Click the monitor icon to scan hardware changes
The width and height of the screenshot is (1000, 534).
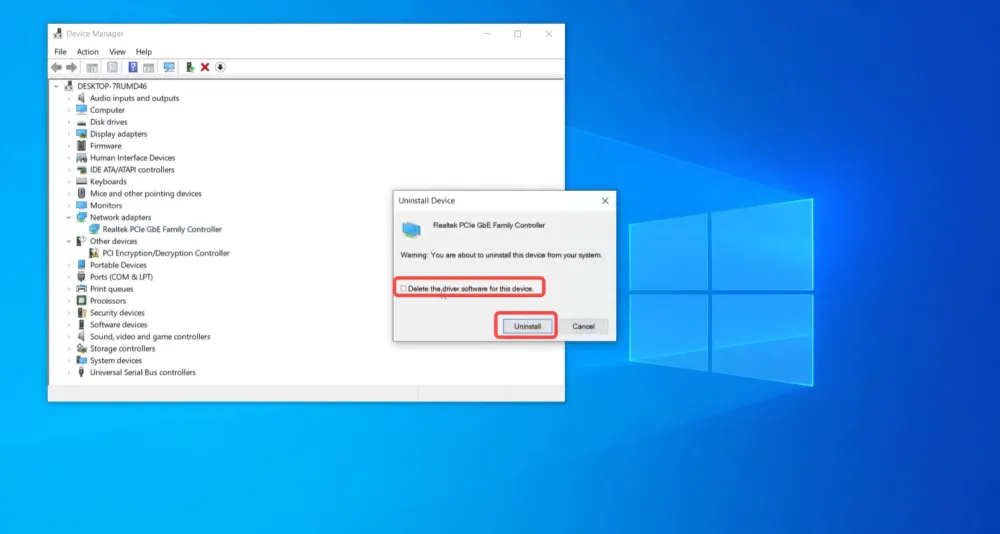169,67
